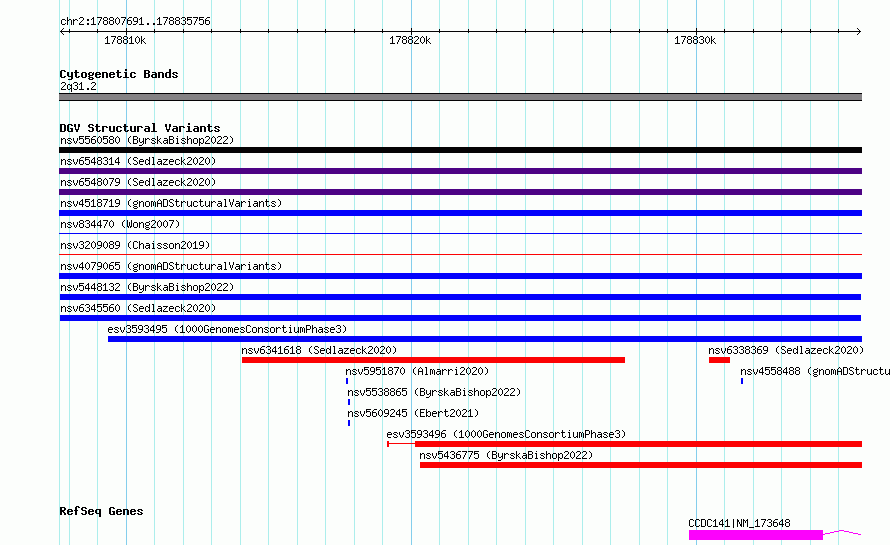Click the nsv6548079 purple variant bar
890x545 pixels.
460,192
